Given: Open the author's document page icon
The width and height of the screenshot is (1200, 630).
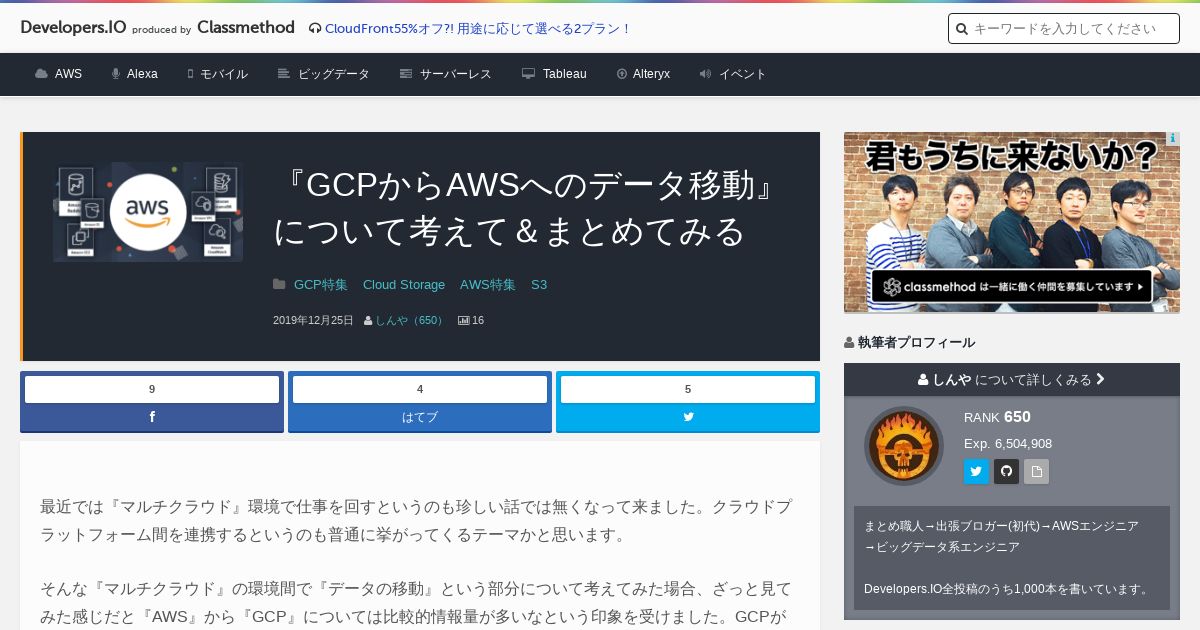Looking at the screenshot, I should (1036, 472).
